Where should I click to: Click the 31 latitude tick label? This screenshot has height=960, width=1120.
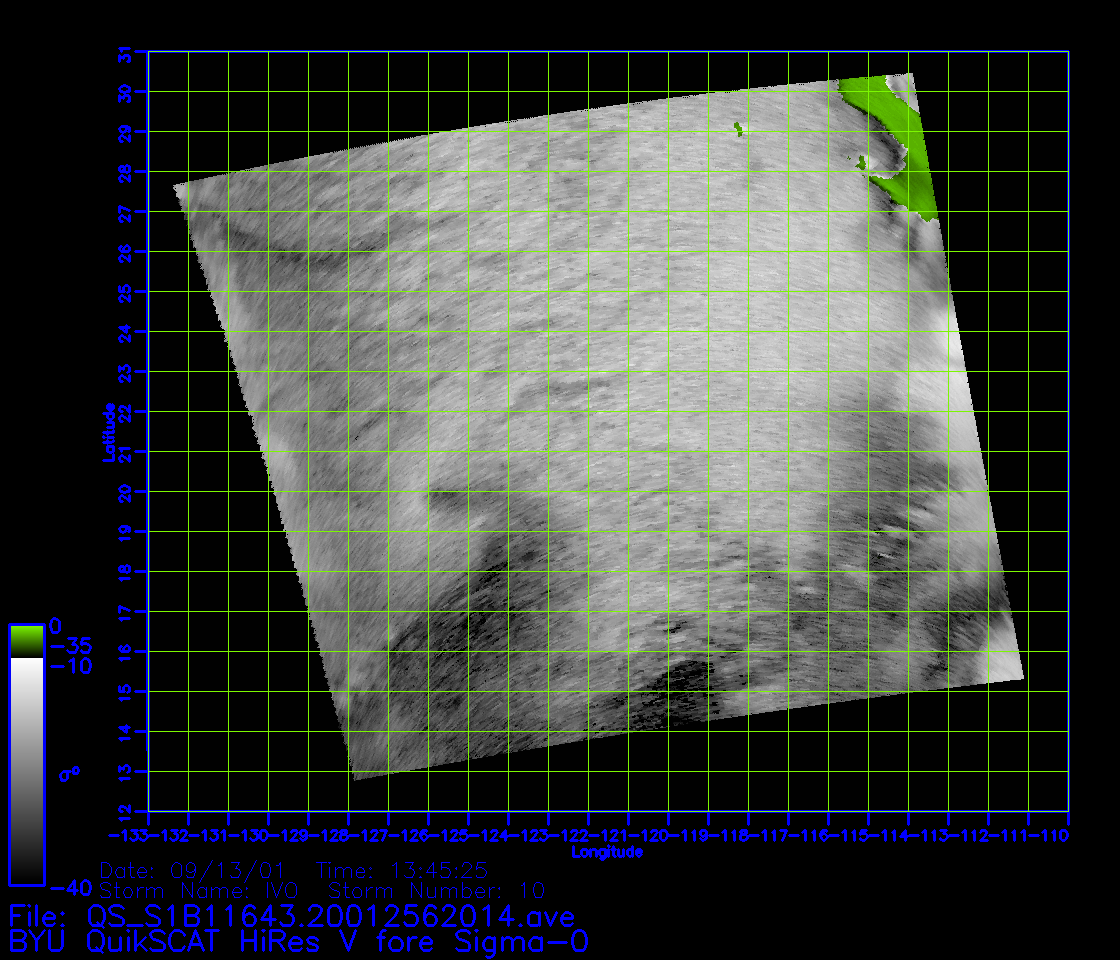click(x=126, y=53)
